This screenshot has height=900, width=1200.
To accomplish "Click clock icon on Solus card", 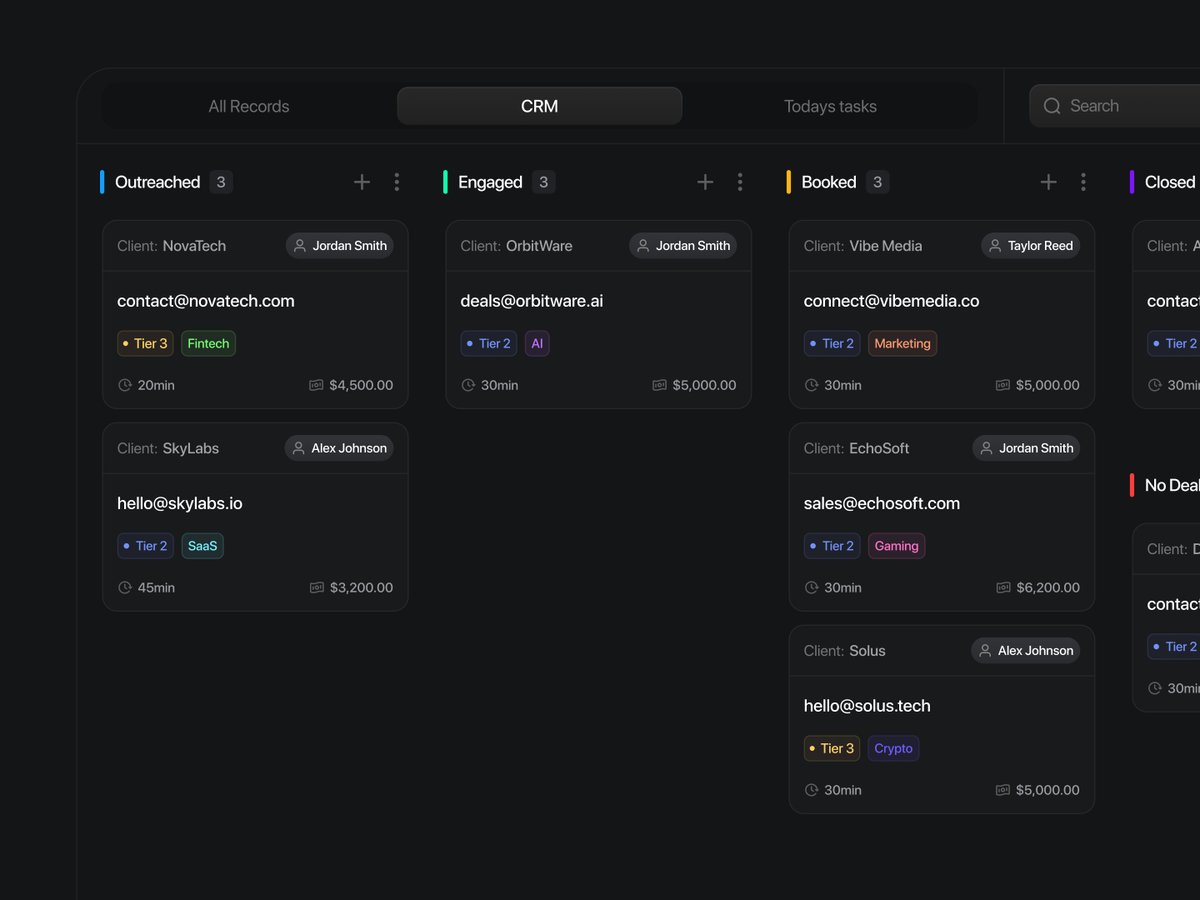I will [811, 790].
